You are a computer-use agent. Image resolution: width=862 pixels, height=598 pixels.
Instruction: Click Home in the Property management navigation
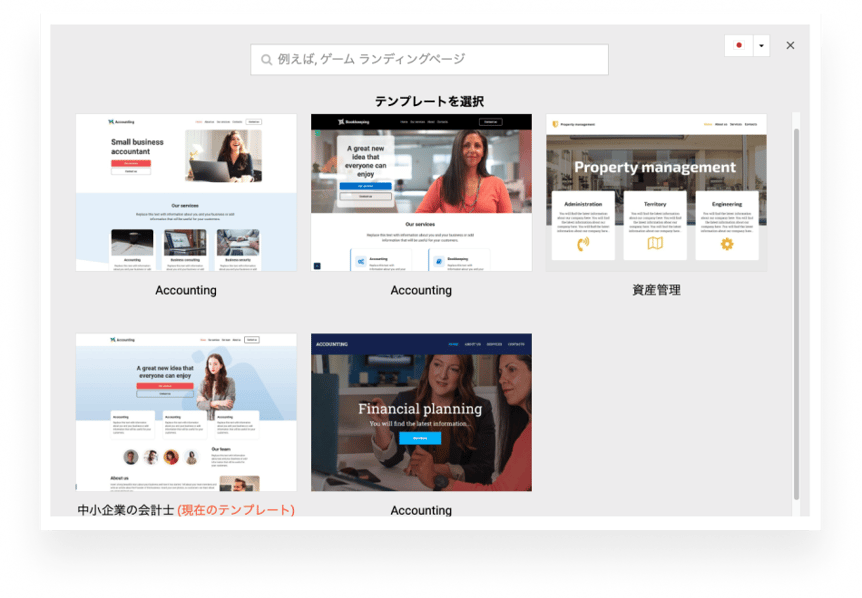pyautogui.click(x=707, y=124)
